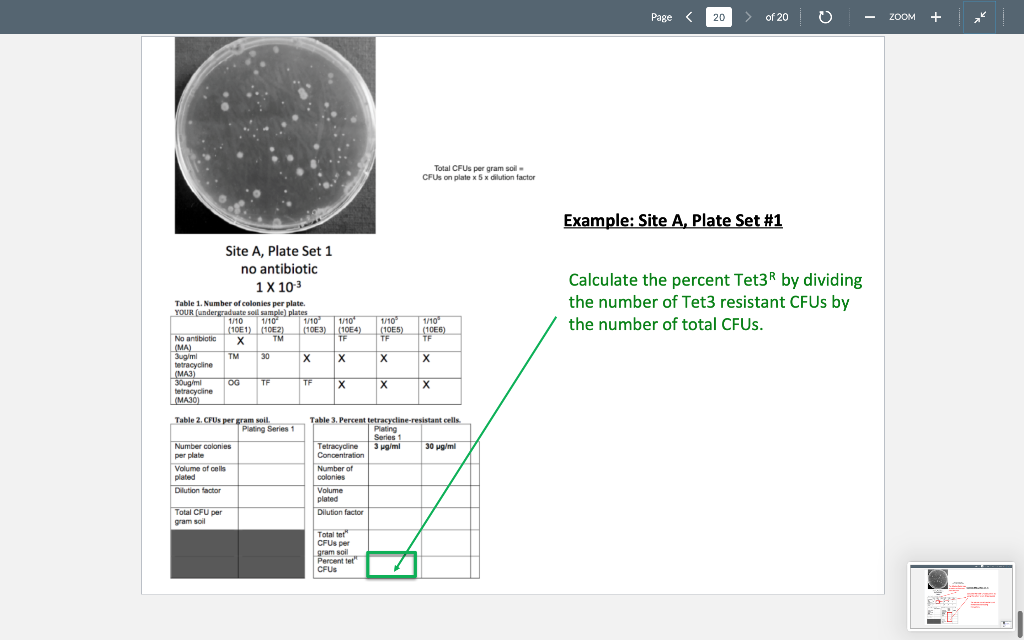
Task: Click the green annotation text about Percent Tet3R
Action: pyautogui.click(x=715, y=301)
